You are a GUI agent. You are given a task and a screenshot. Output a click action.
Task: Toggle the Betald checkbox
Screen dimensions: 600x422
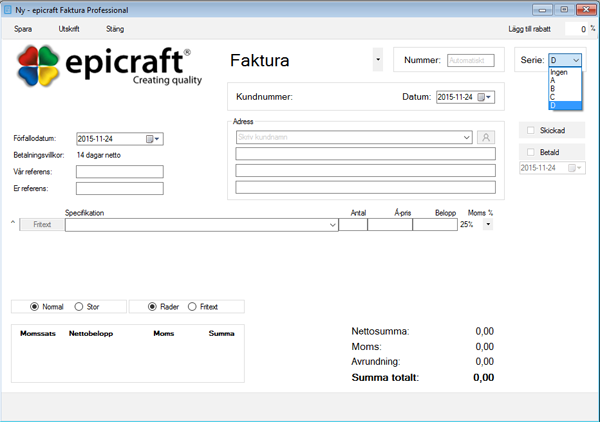pos(530,152)
